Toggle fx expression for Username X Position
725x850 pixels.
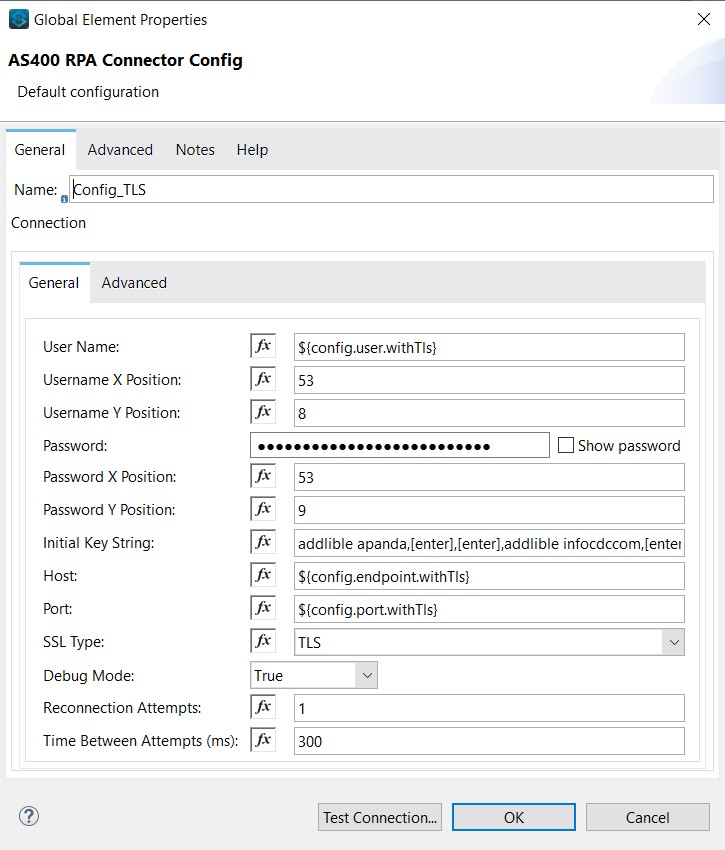[263, 379]
